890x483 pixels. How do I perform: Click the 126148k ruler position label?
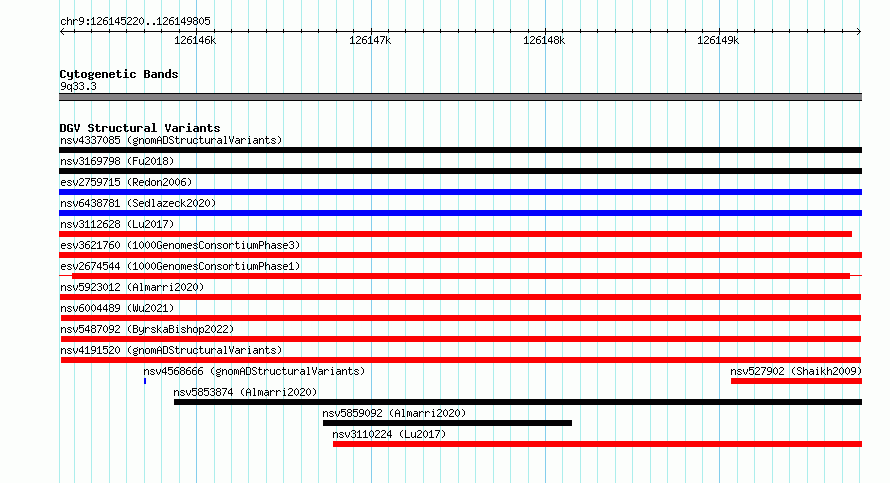tap(544, 40)
